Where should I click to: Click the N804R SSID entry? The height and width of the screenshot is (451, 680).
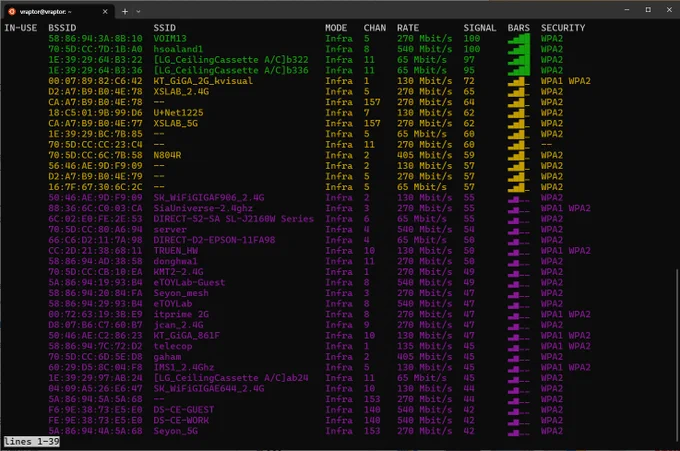(167, 155)
